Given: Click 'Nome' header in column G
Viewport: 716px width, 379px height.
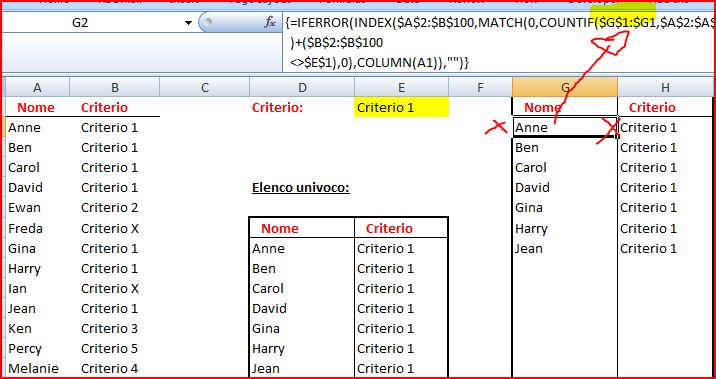Looking at the screenshot, I should 543,108.
